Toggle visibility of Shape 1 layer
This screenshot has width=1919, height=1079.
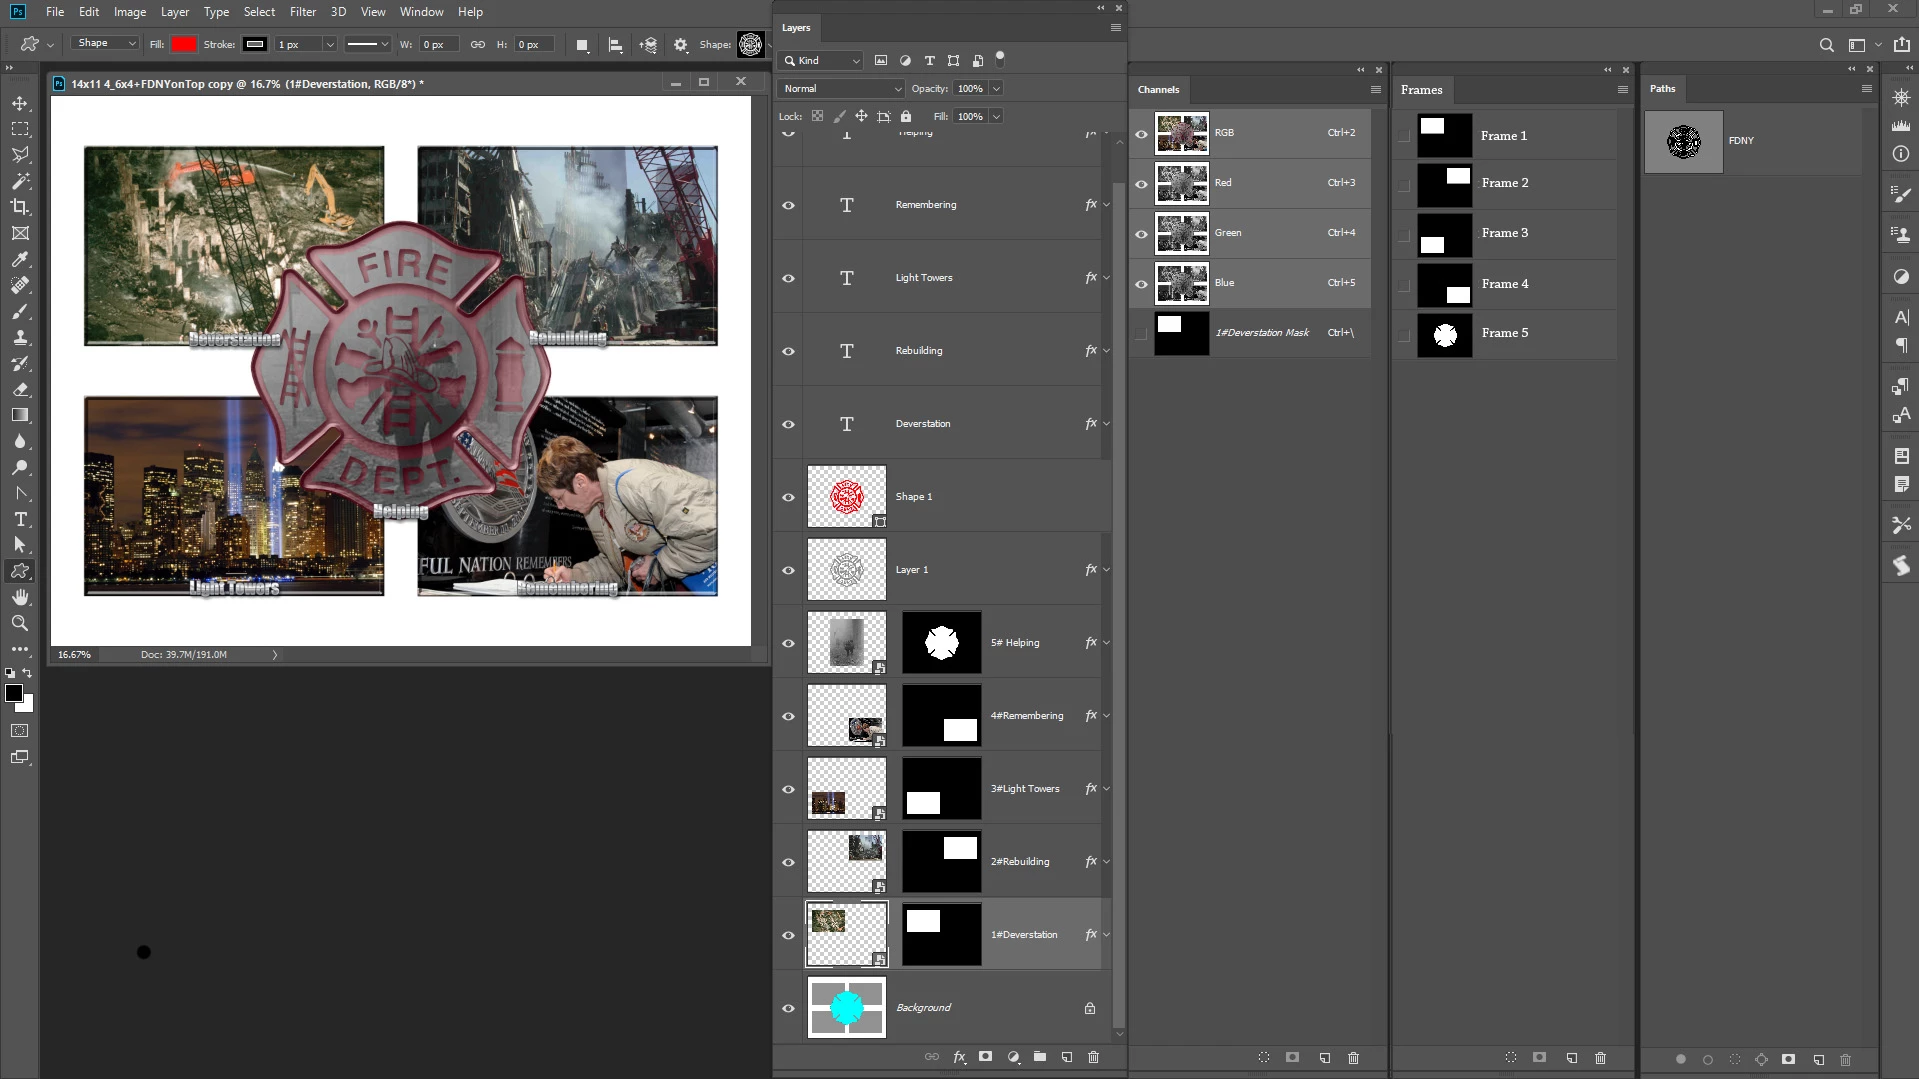[788, 497]
